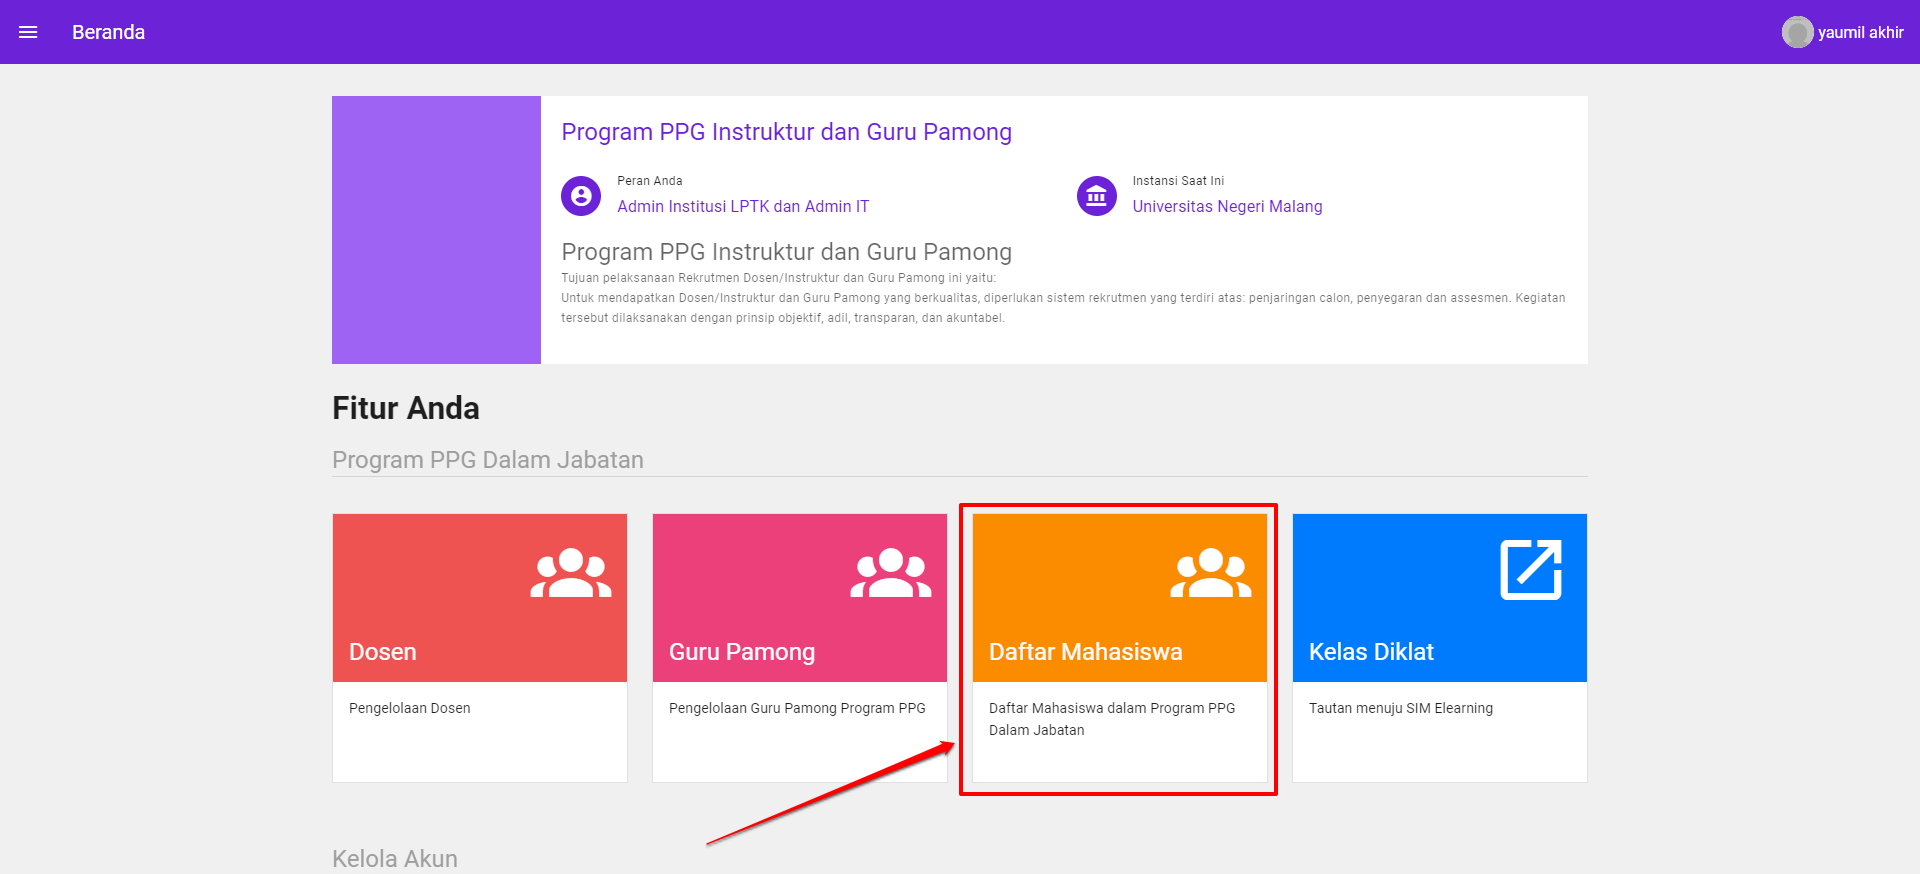Click the people icon on Daftar Mahasiswa card
Viewport: 1920px width, 874px height.
1211,573
